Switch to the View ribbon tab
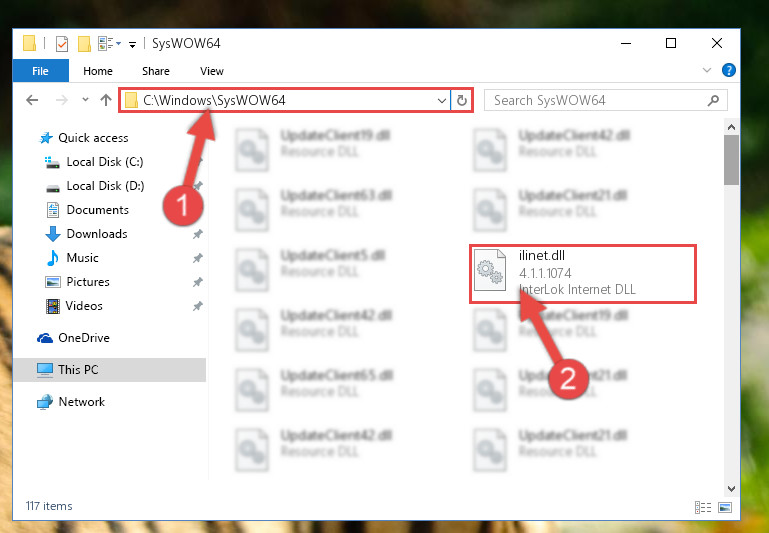Image resolution: width=769 pixels, height=533 pixels. pyautogui.click(x=212, y=71)
